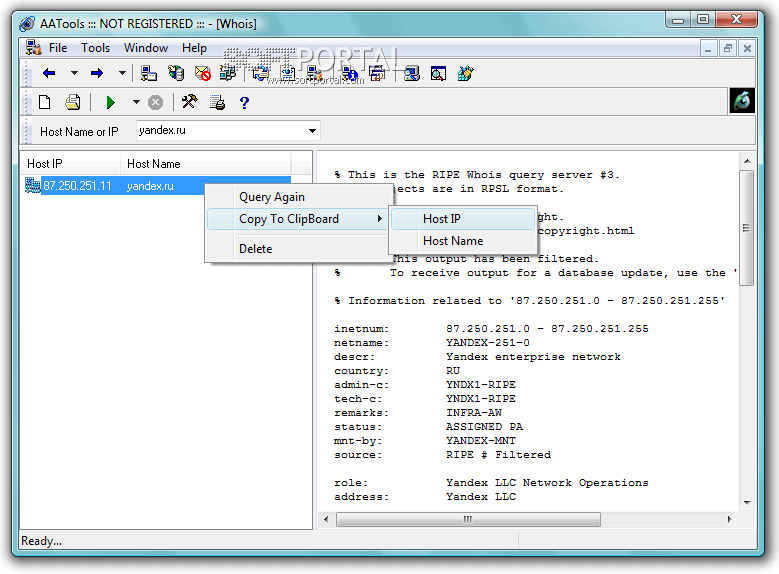Open help with blue question mark

(244, 102)
